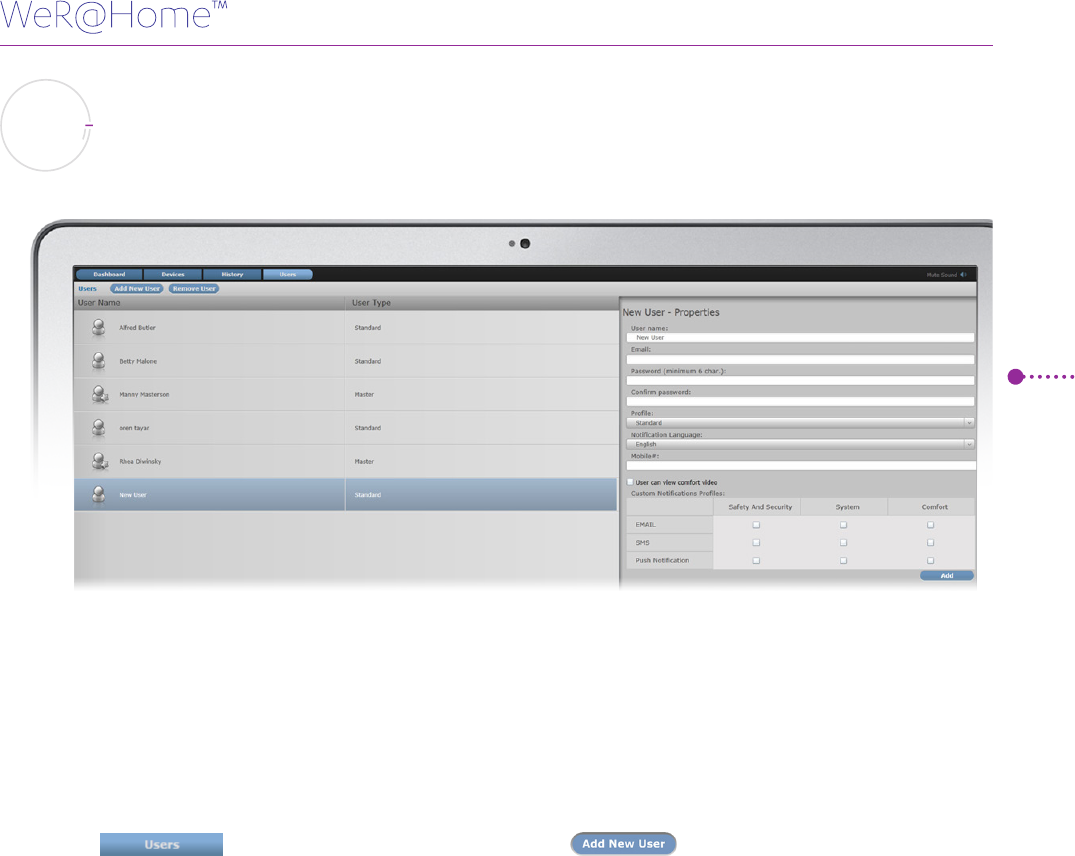The height and width of the screenshot is (856, 1075).
Task: Click 'Standard' type for Alfred Butler
Action: pos(367,328)
